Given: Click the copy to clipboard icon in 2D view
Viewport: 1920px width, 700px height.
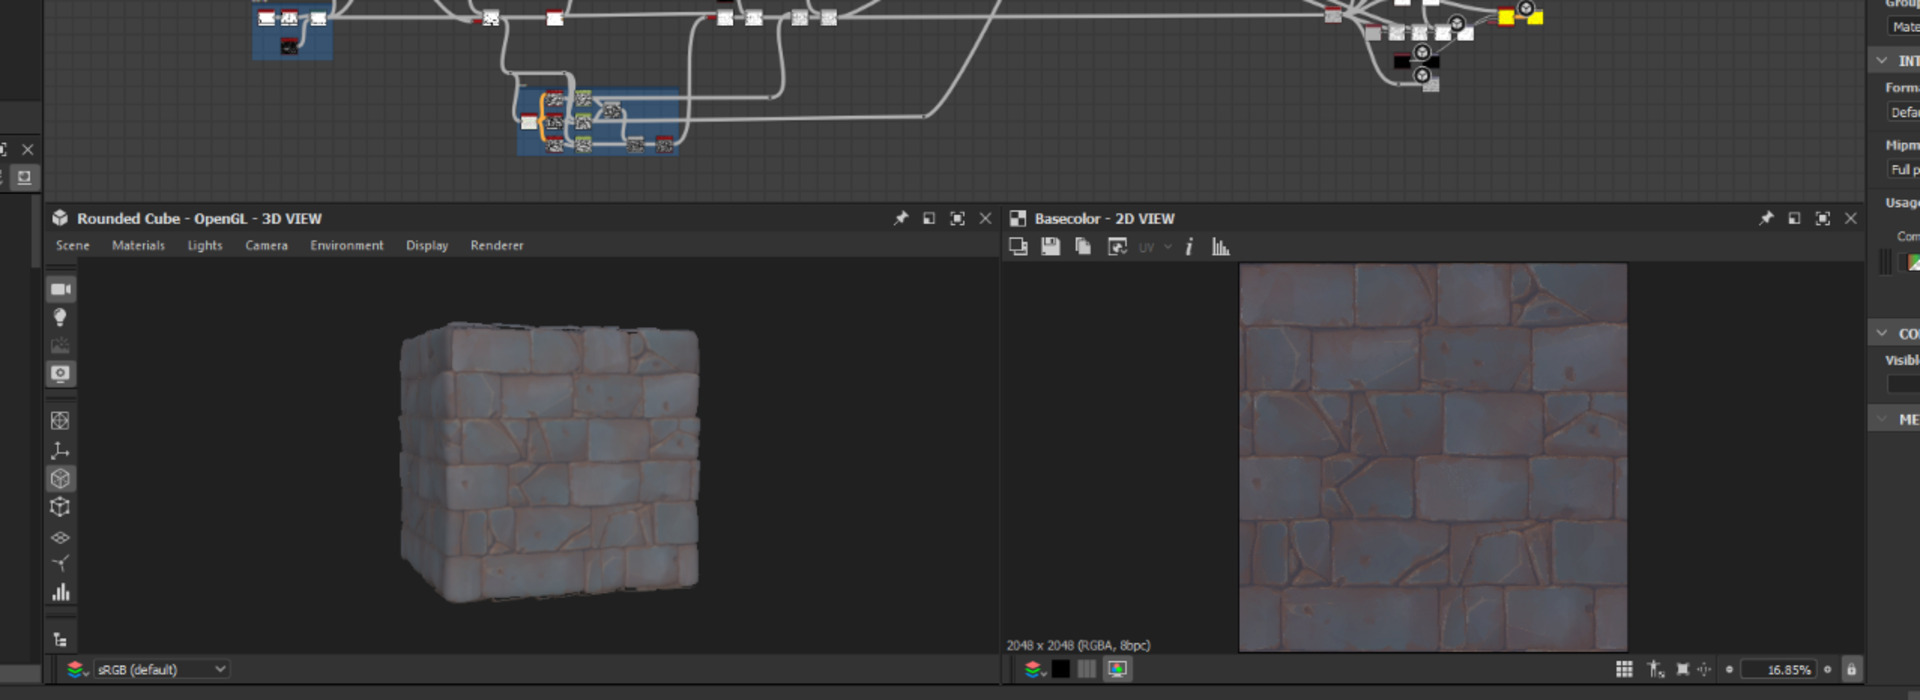Looking at the screenshot, I should point(1083,247).
